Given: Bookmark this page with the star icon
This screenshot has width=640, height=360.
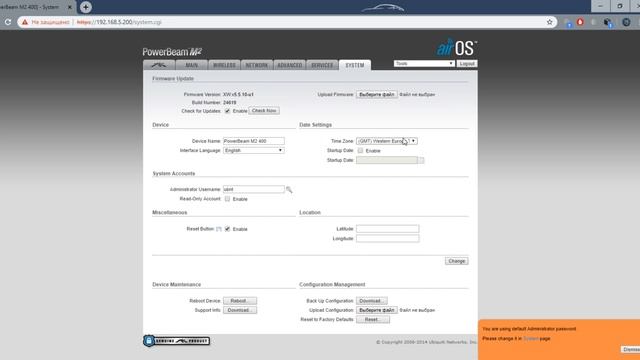Looking at the screenshot, I should click(x=549, y=22).
